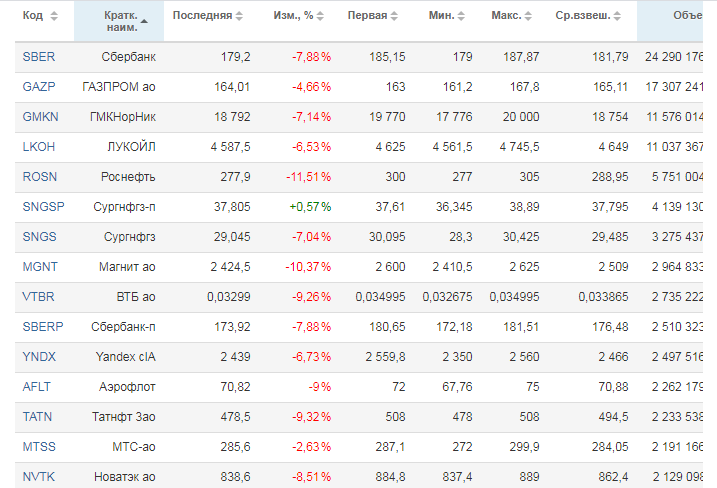The height and width of the screenshot is (488, 717).
Task: Click first price 884,8 for NVTK
Action: point(391,477)
